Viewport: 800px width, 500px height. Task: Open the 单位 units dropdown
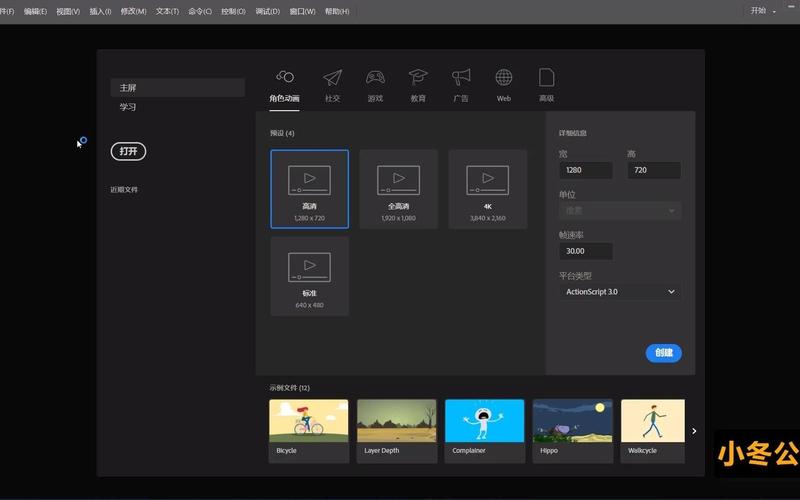[620, 211]
